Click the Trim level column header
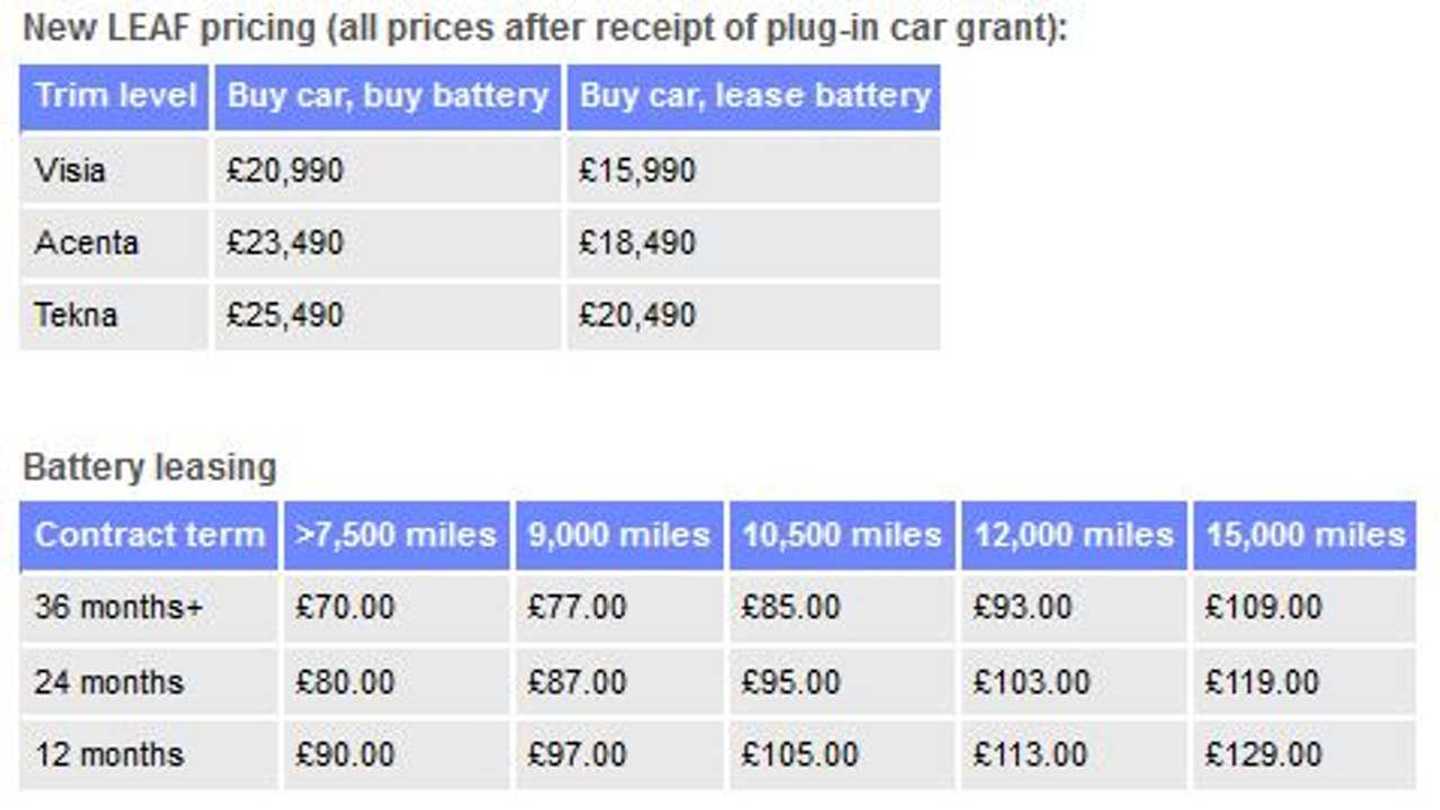The image size is (1440, 810). [115, 96]
